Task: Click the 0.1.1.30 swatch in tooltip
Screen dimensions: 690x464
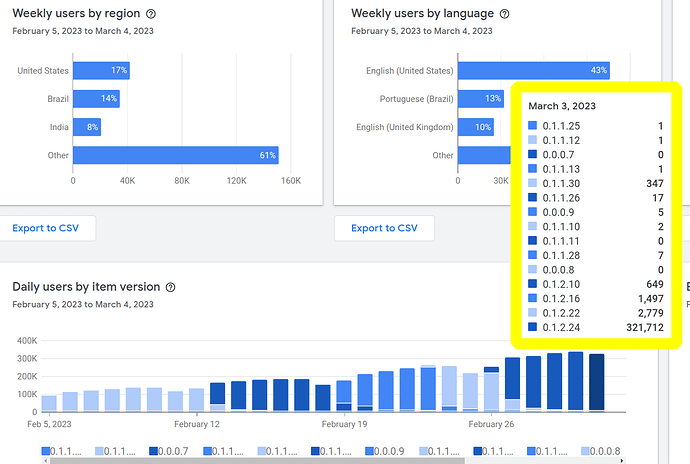Action: pyautogui.click(x=532, y=183)
